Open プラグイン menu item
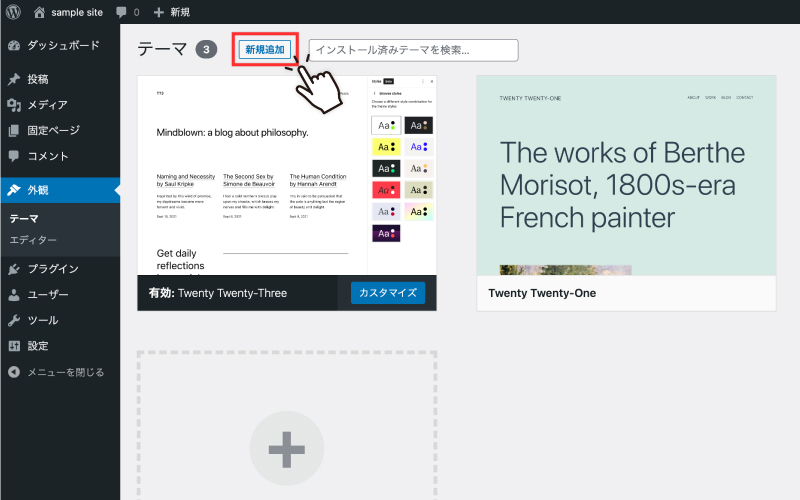This screenshot has height=500, width=800. point(60,269)
